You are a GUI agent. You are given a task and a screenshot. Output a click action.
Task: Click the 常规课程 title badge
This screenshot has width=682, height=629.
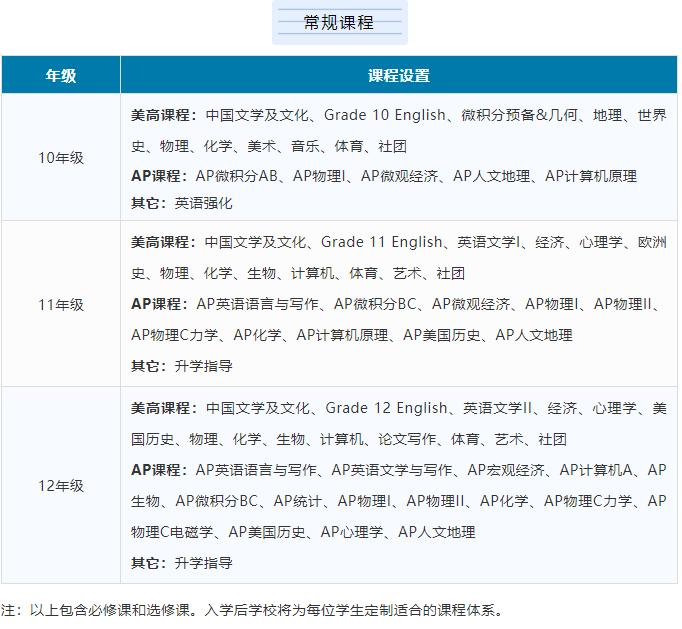point(339,22)
